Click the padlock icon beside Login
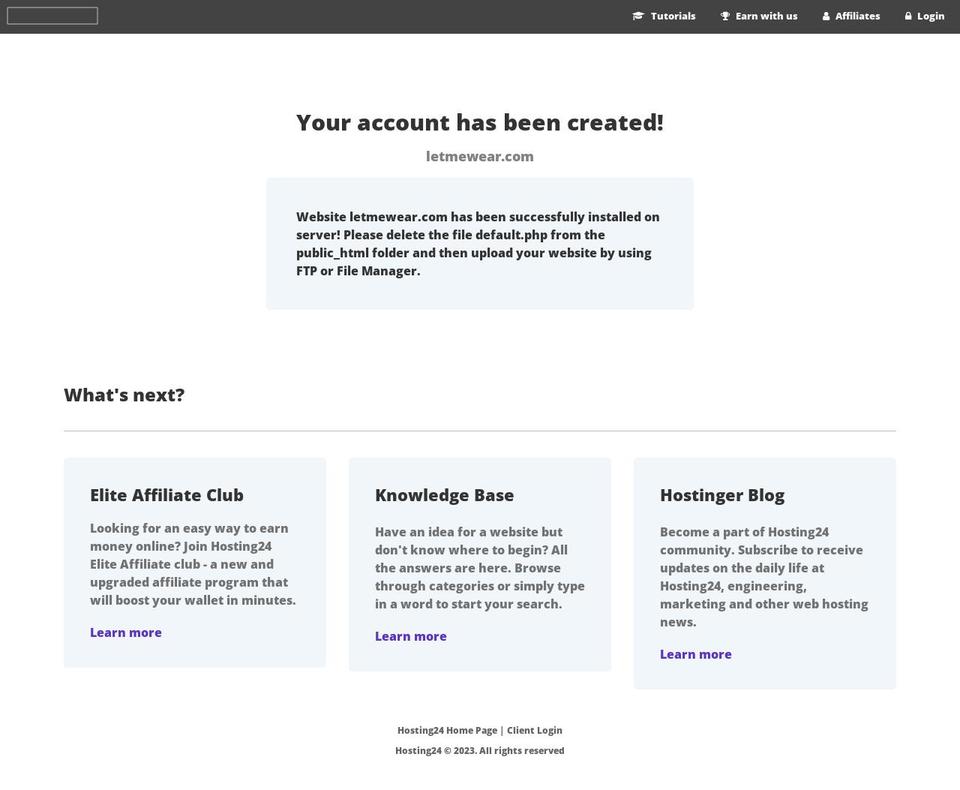960x790 pixels. (908, 16)
